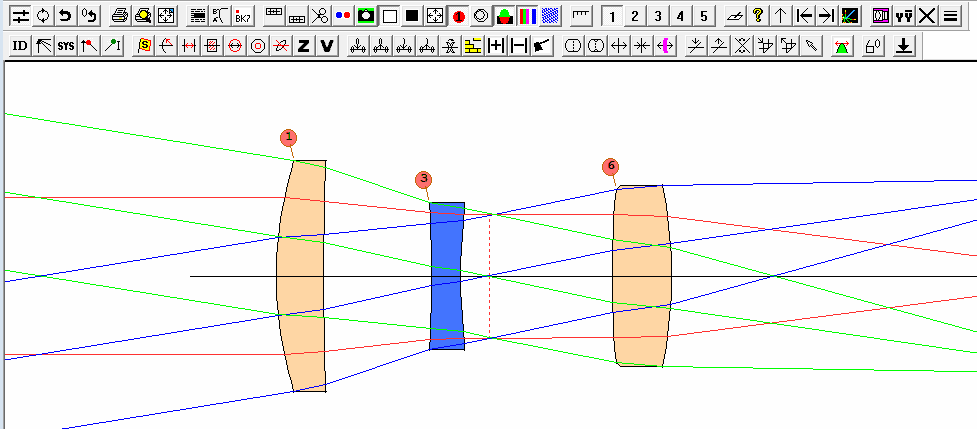
Task: Click the camera snapshot icon
Action: click(366, 16)
